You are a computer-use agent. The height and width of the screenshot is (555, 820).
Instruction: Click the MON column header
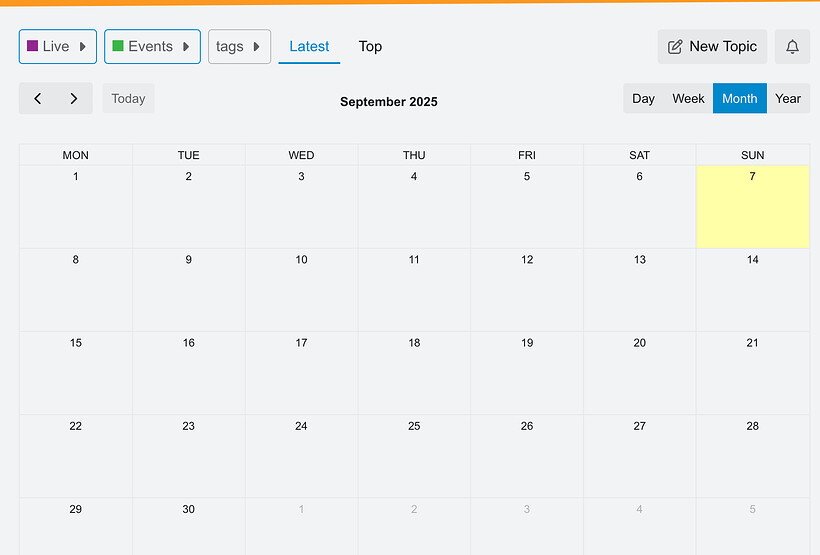pos(76,155)
